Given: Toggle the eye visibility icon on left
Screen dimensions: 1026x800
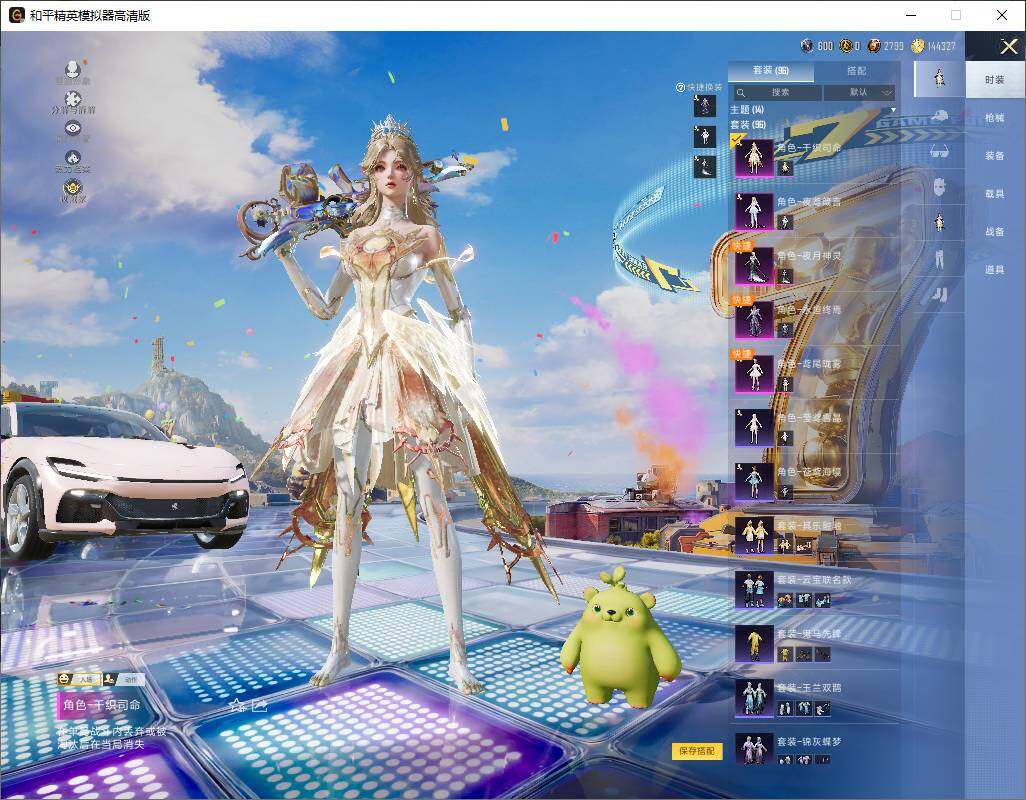Looking at the screenshot, I should pos(73,128).
